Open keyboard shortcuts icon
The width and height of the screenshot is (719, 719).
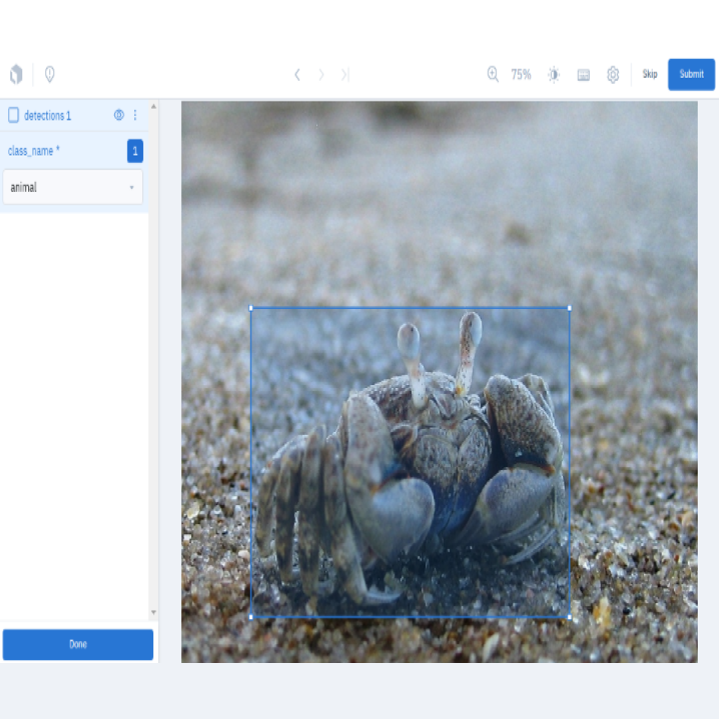click(583, 75)
